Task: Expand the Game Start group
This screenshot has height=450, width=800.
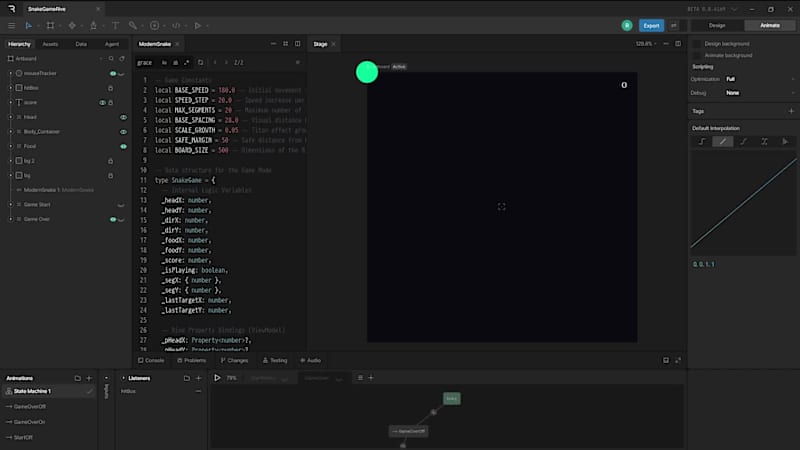Action: point(10,205)
